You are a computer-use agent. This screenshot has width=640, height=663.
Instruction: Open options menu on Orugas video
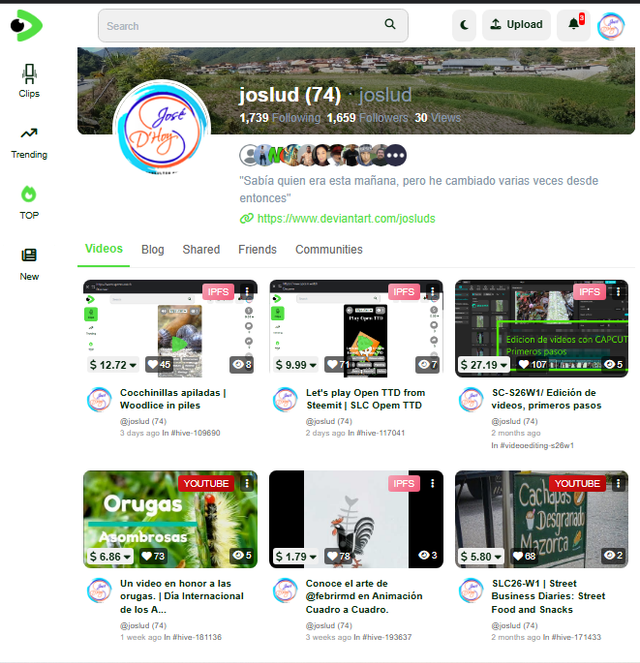247,483
